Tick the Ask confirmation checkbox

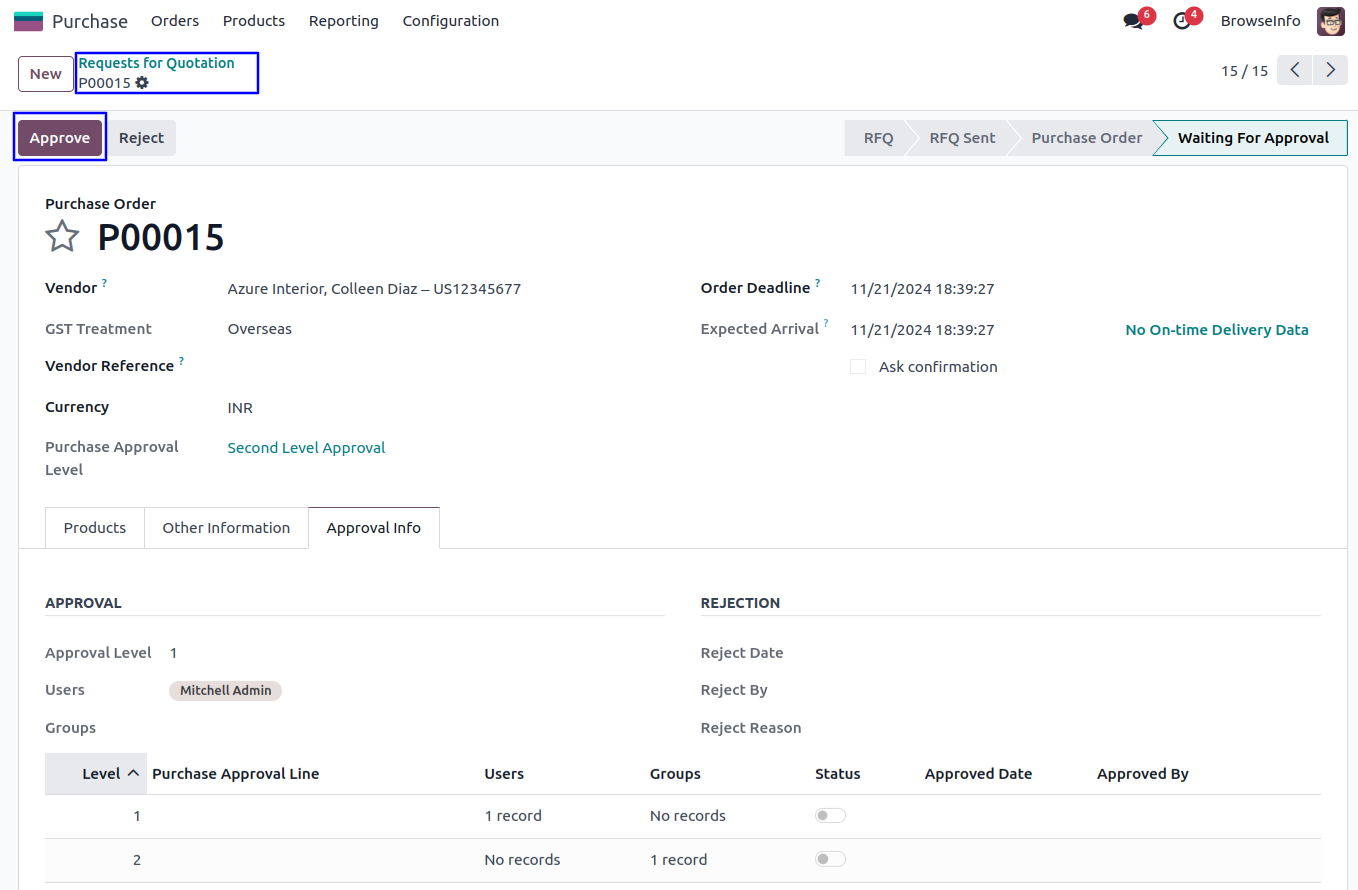(x=858, y=367)
